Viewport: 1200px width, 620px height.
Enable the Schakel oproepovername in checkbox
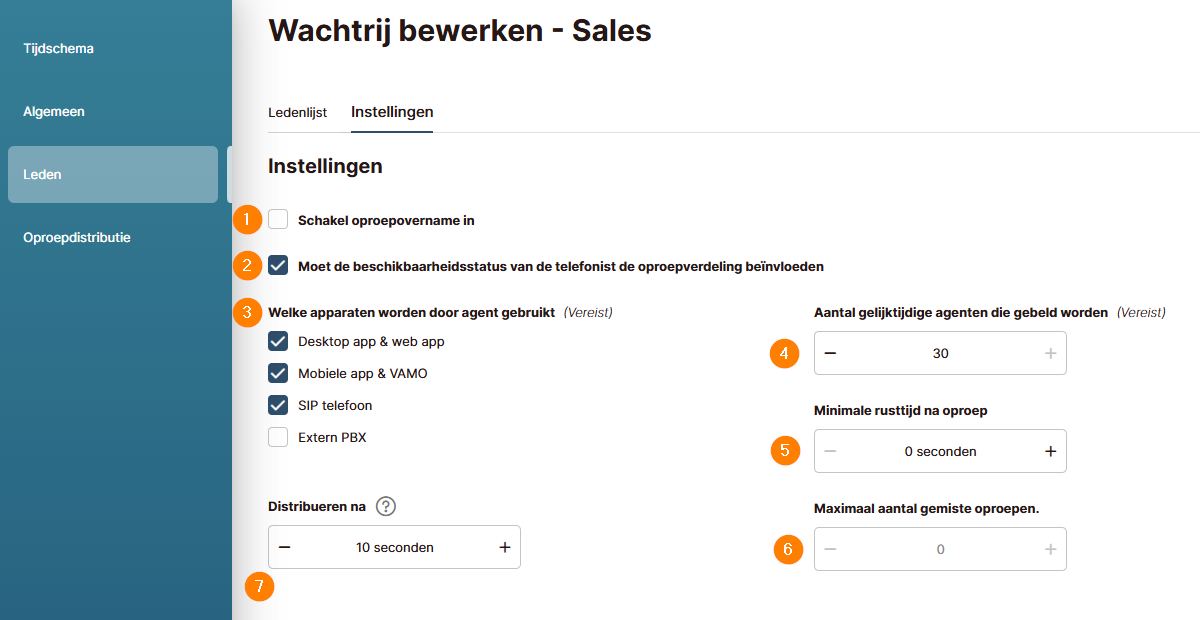pos(278,220)
